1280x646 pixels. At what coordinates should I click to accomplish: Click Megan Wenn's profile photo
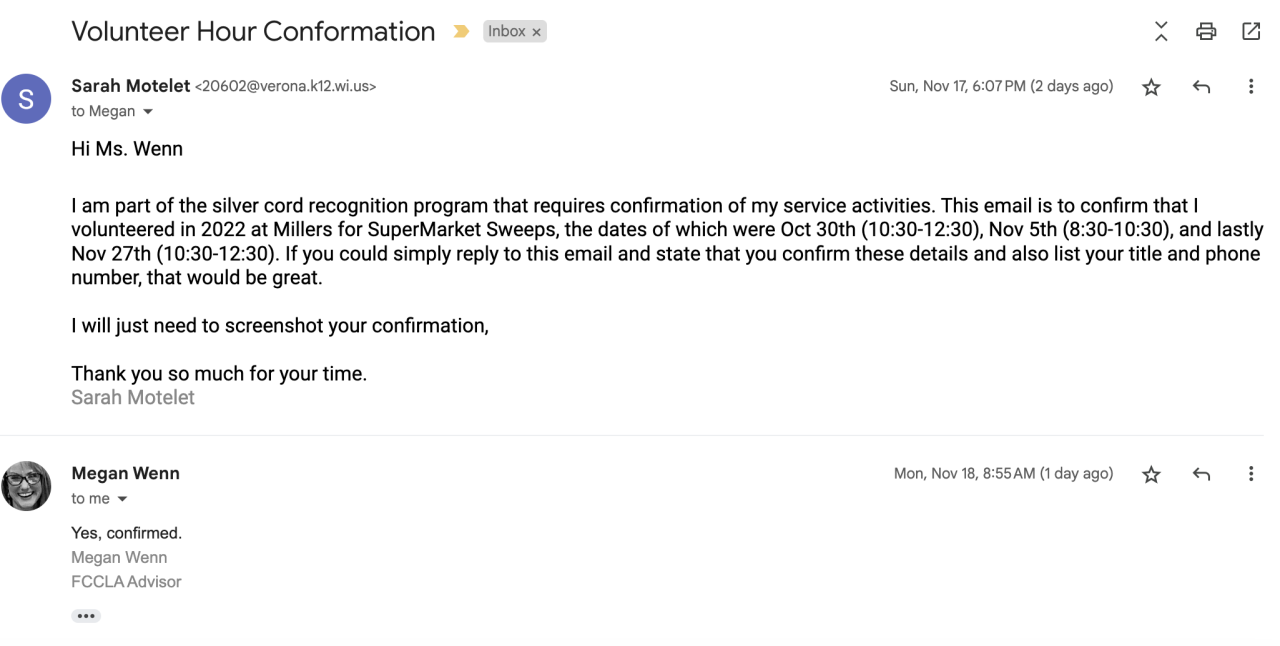click(x=27, y=487)
